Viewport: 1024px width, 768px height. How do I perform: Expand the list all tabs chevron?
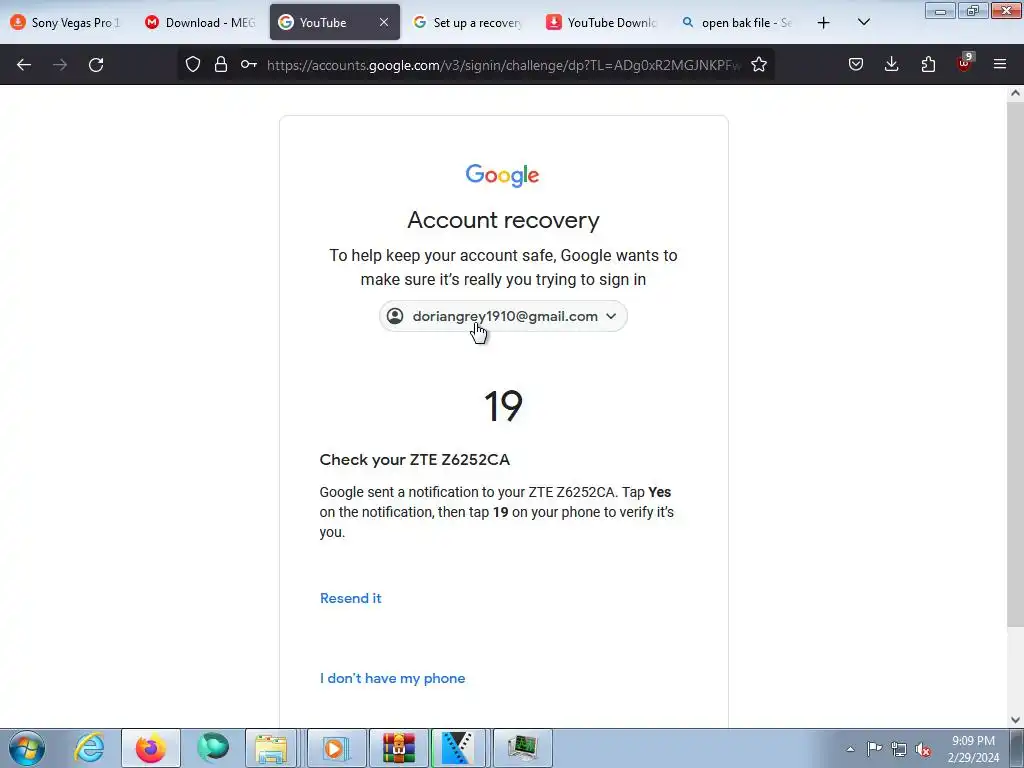863,22
